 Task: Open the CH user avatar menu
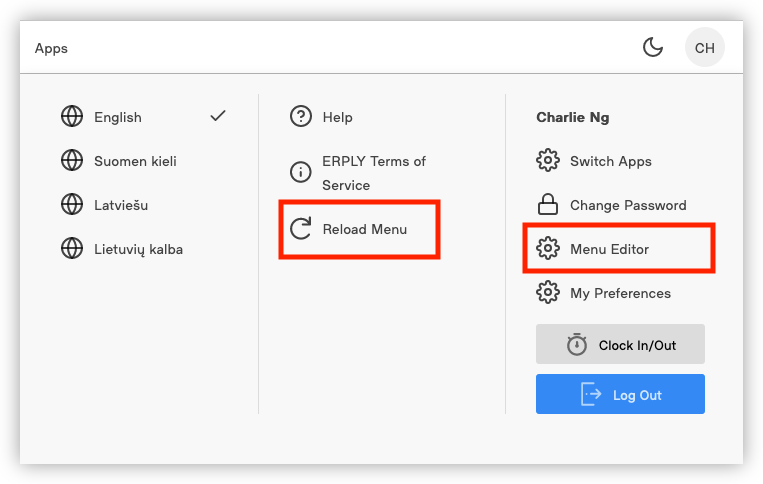(705, 48)
